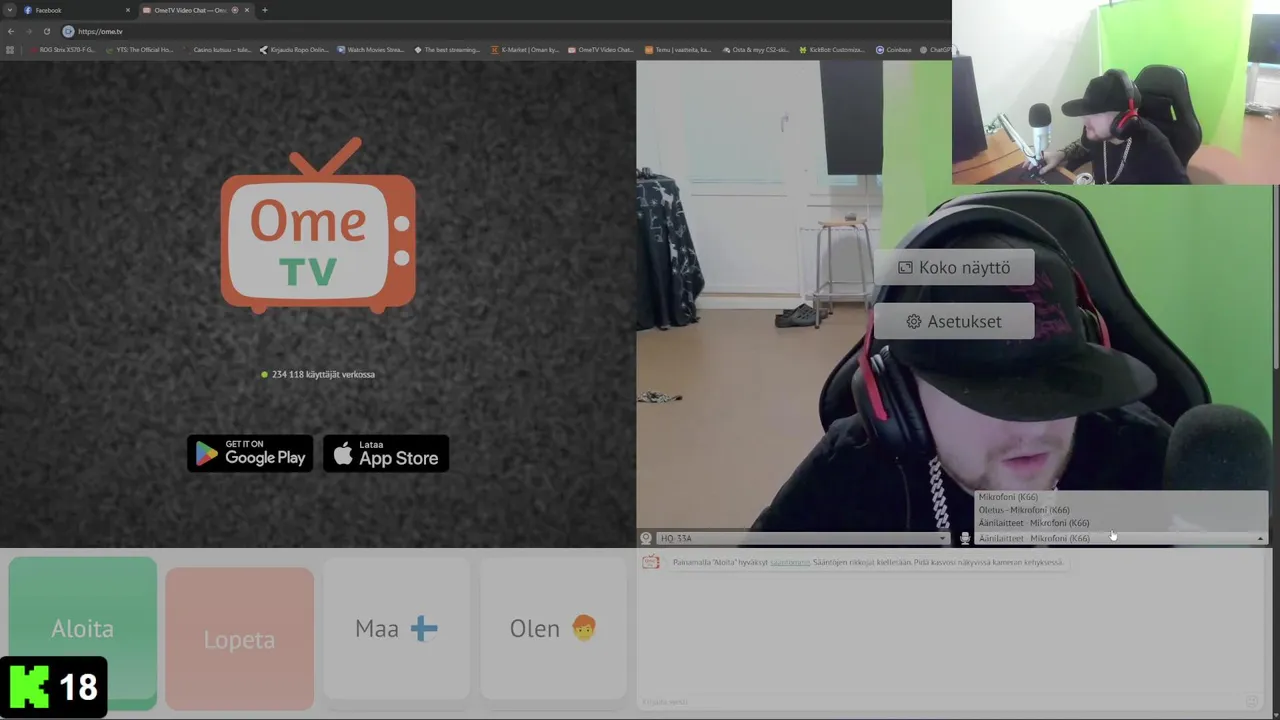The image size is (1280, 720).
Task: Open the Apple App Store badge
Action: (x=386, y=454)
